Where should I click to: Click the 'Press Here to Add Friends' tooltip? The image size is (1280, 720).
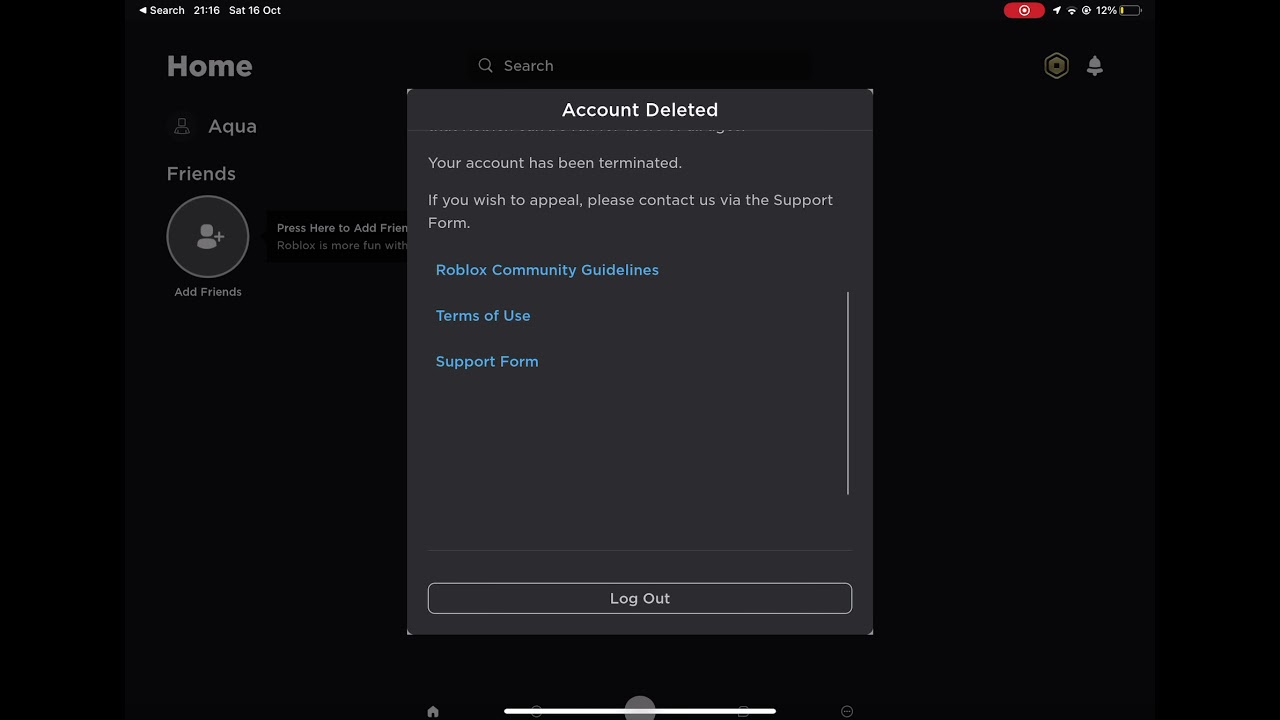tap(337, 237)
